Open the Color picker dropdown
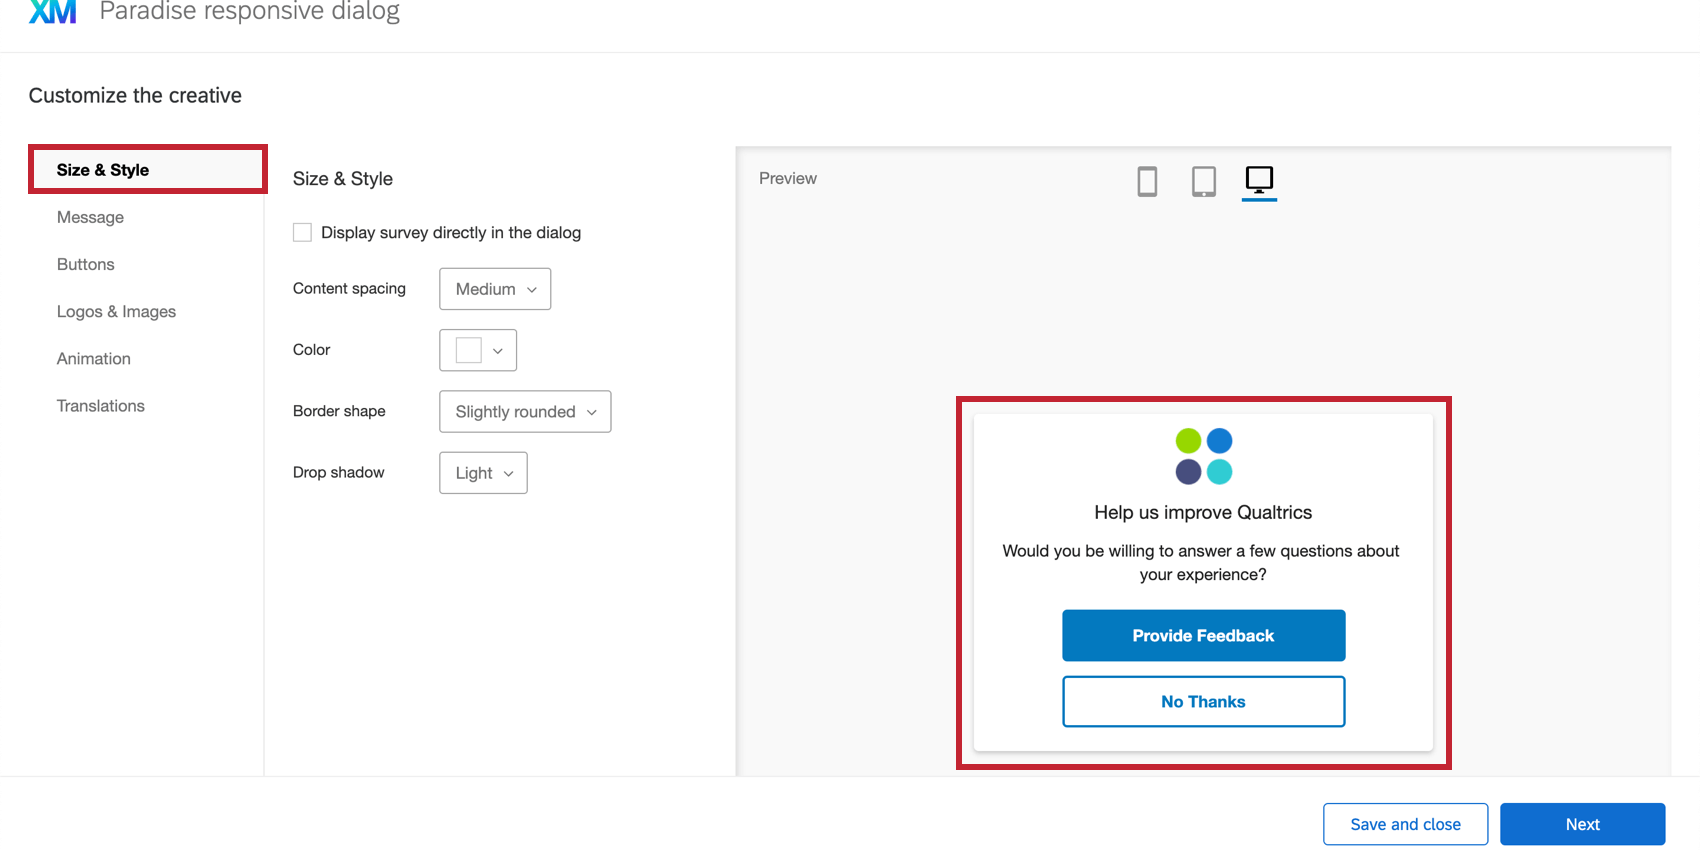 pos(478,350)
